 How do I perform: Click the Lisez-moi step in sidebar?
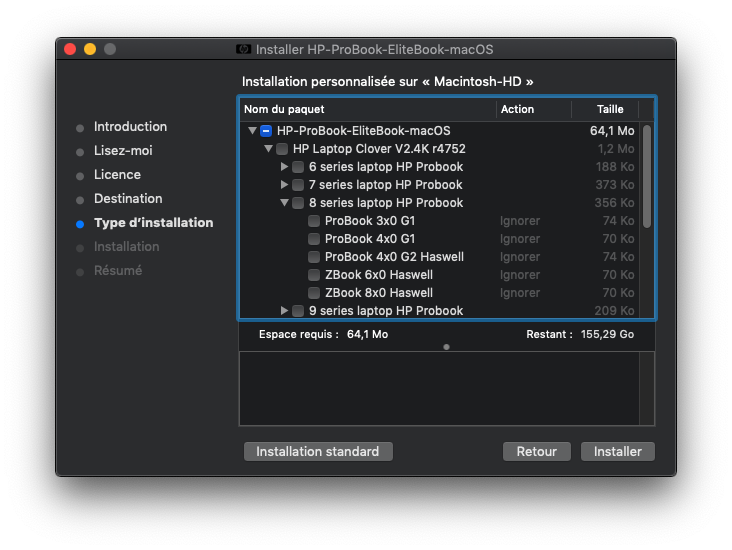123,150
